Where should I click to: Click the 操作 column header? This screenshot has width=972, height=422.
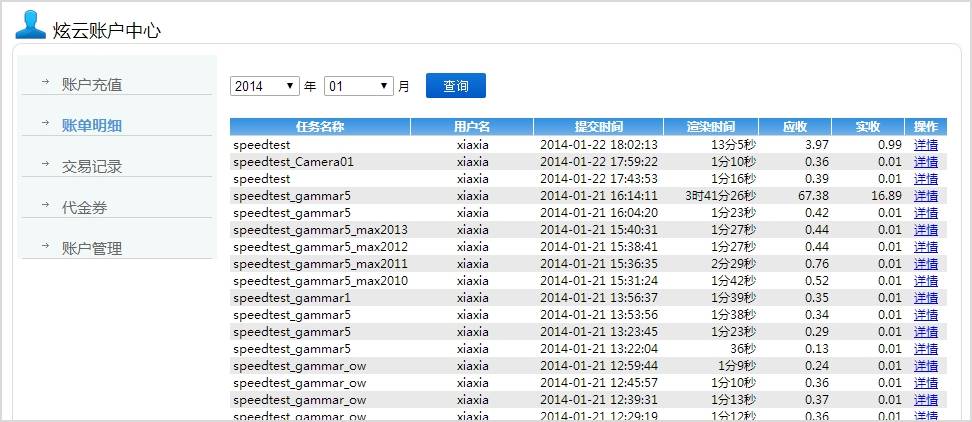926,127
